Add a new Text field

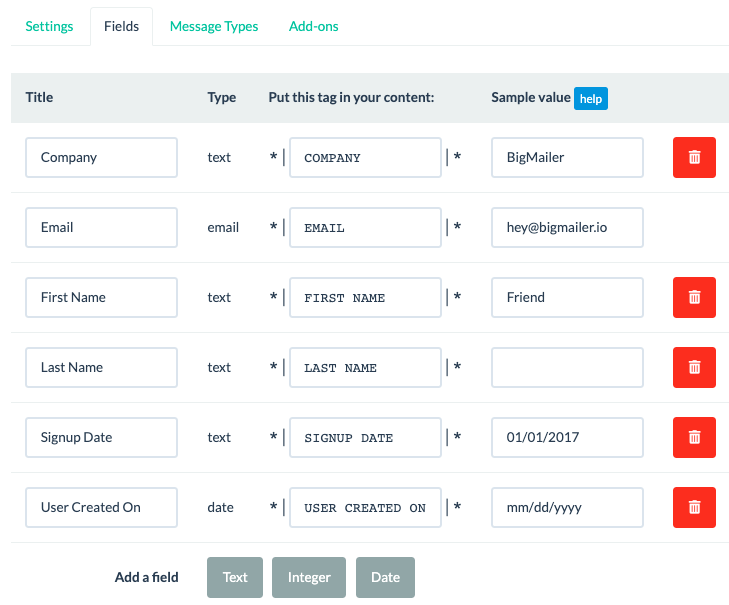pos(235,577)
